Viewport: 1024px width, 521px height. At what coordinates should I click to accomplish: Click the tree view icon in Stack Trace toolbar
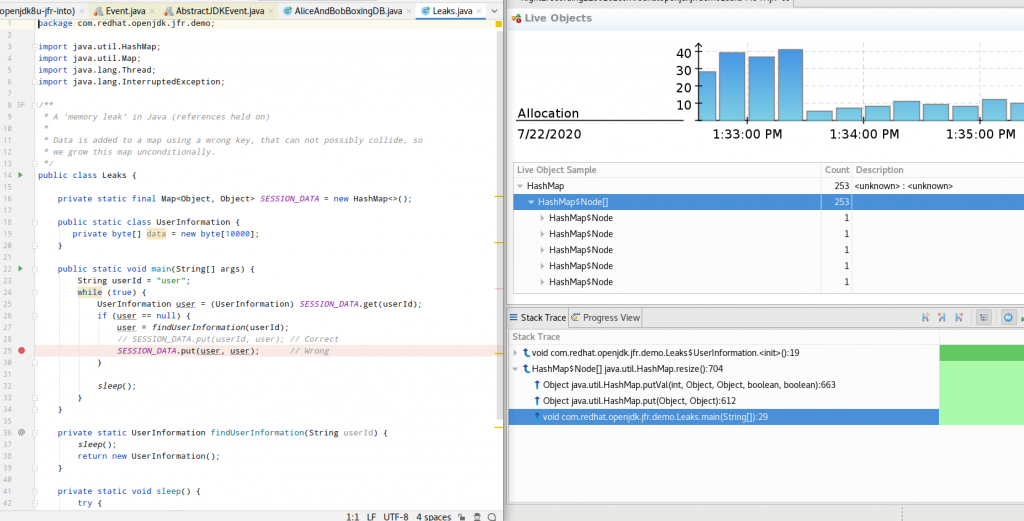[983, 317]
